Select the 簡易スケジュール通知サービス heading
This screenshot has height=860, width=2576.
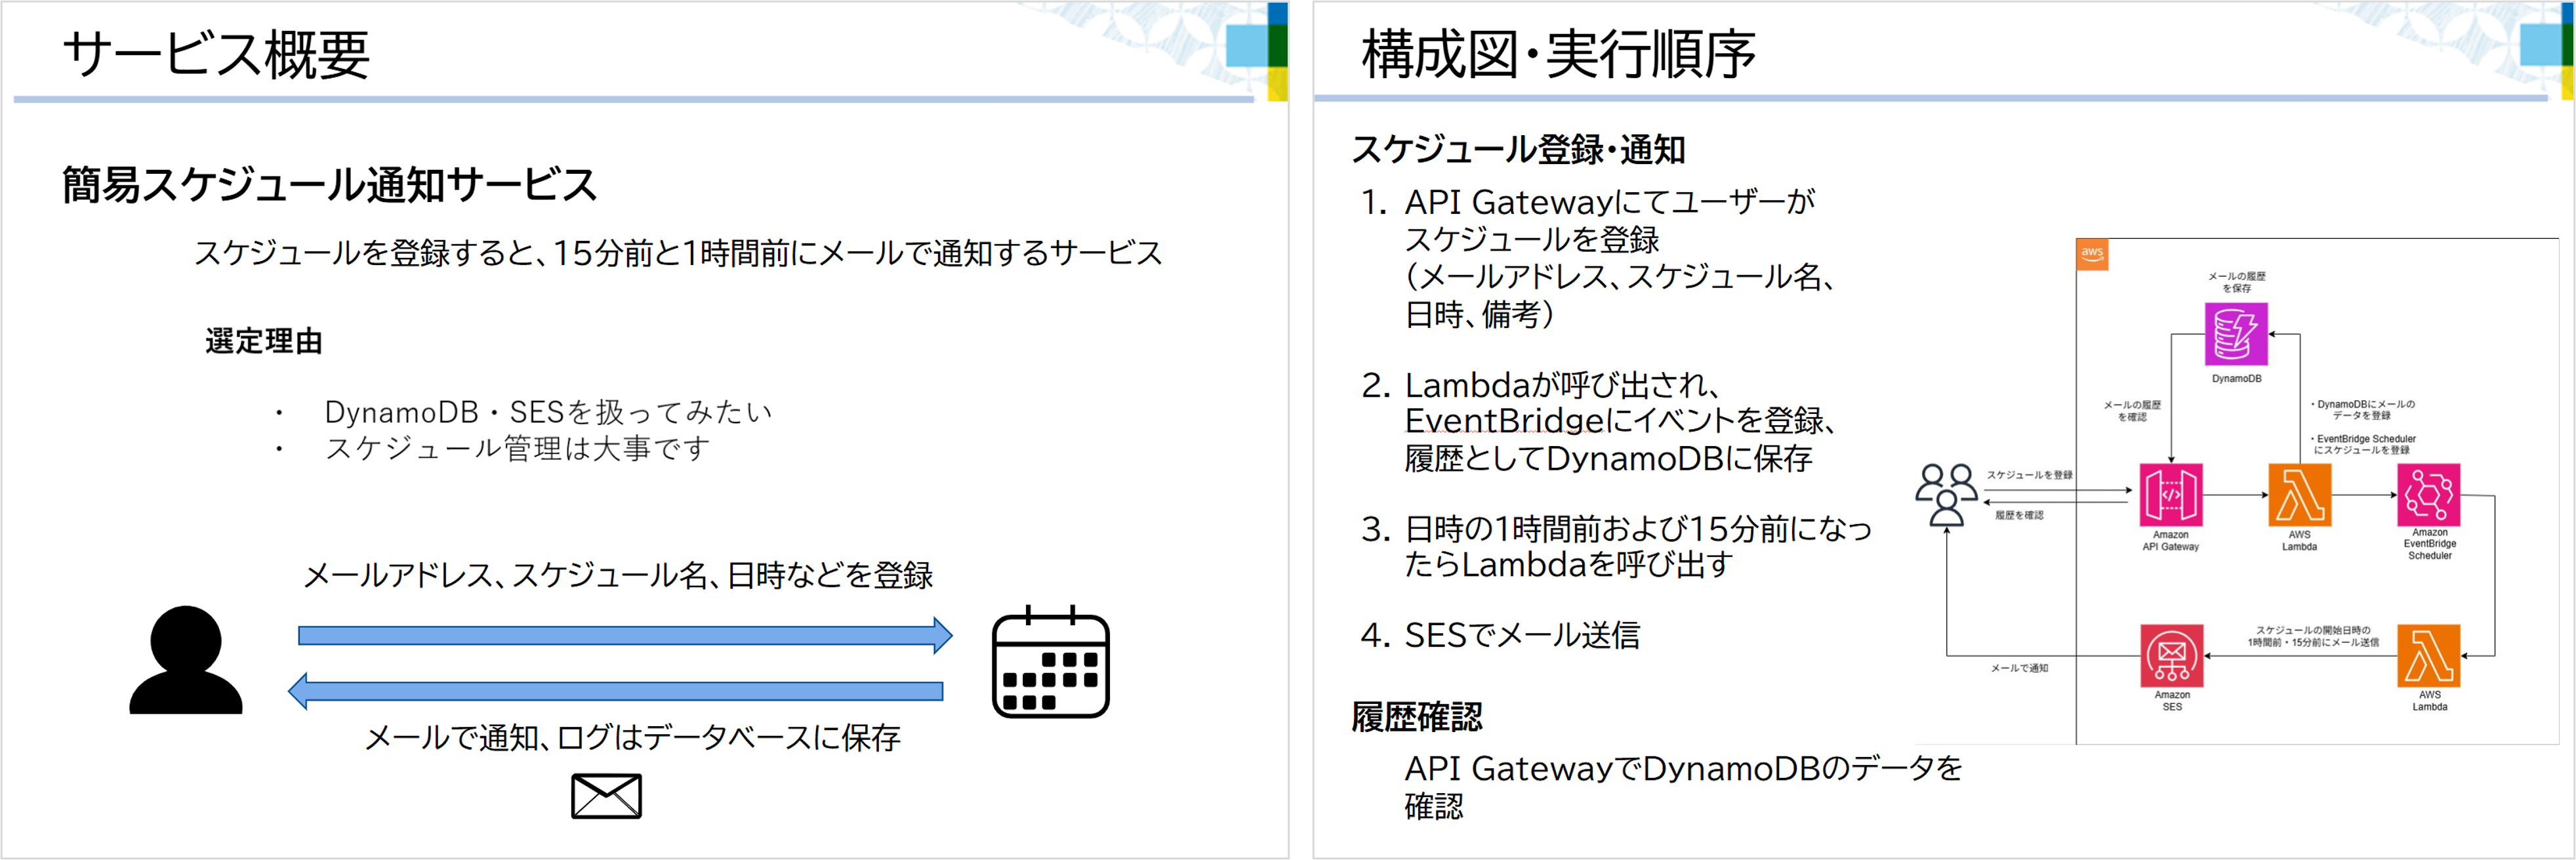329,185
